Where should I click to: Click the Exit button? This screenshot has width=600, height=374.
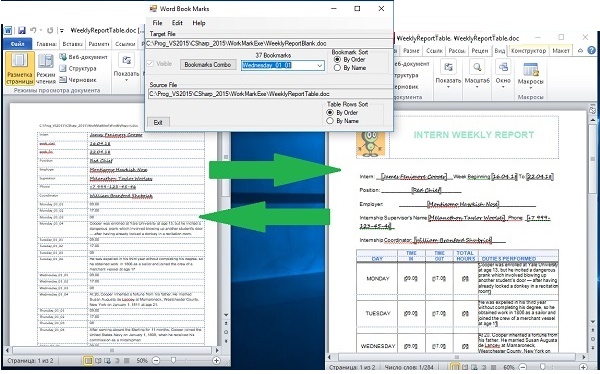[x=158, y=122]
